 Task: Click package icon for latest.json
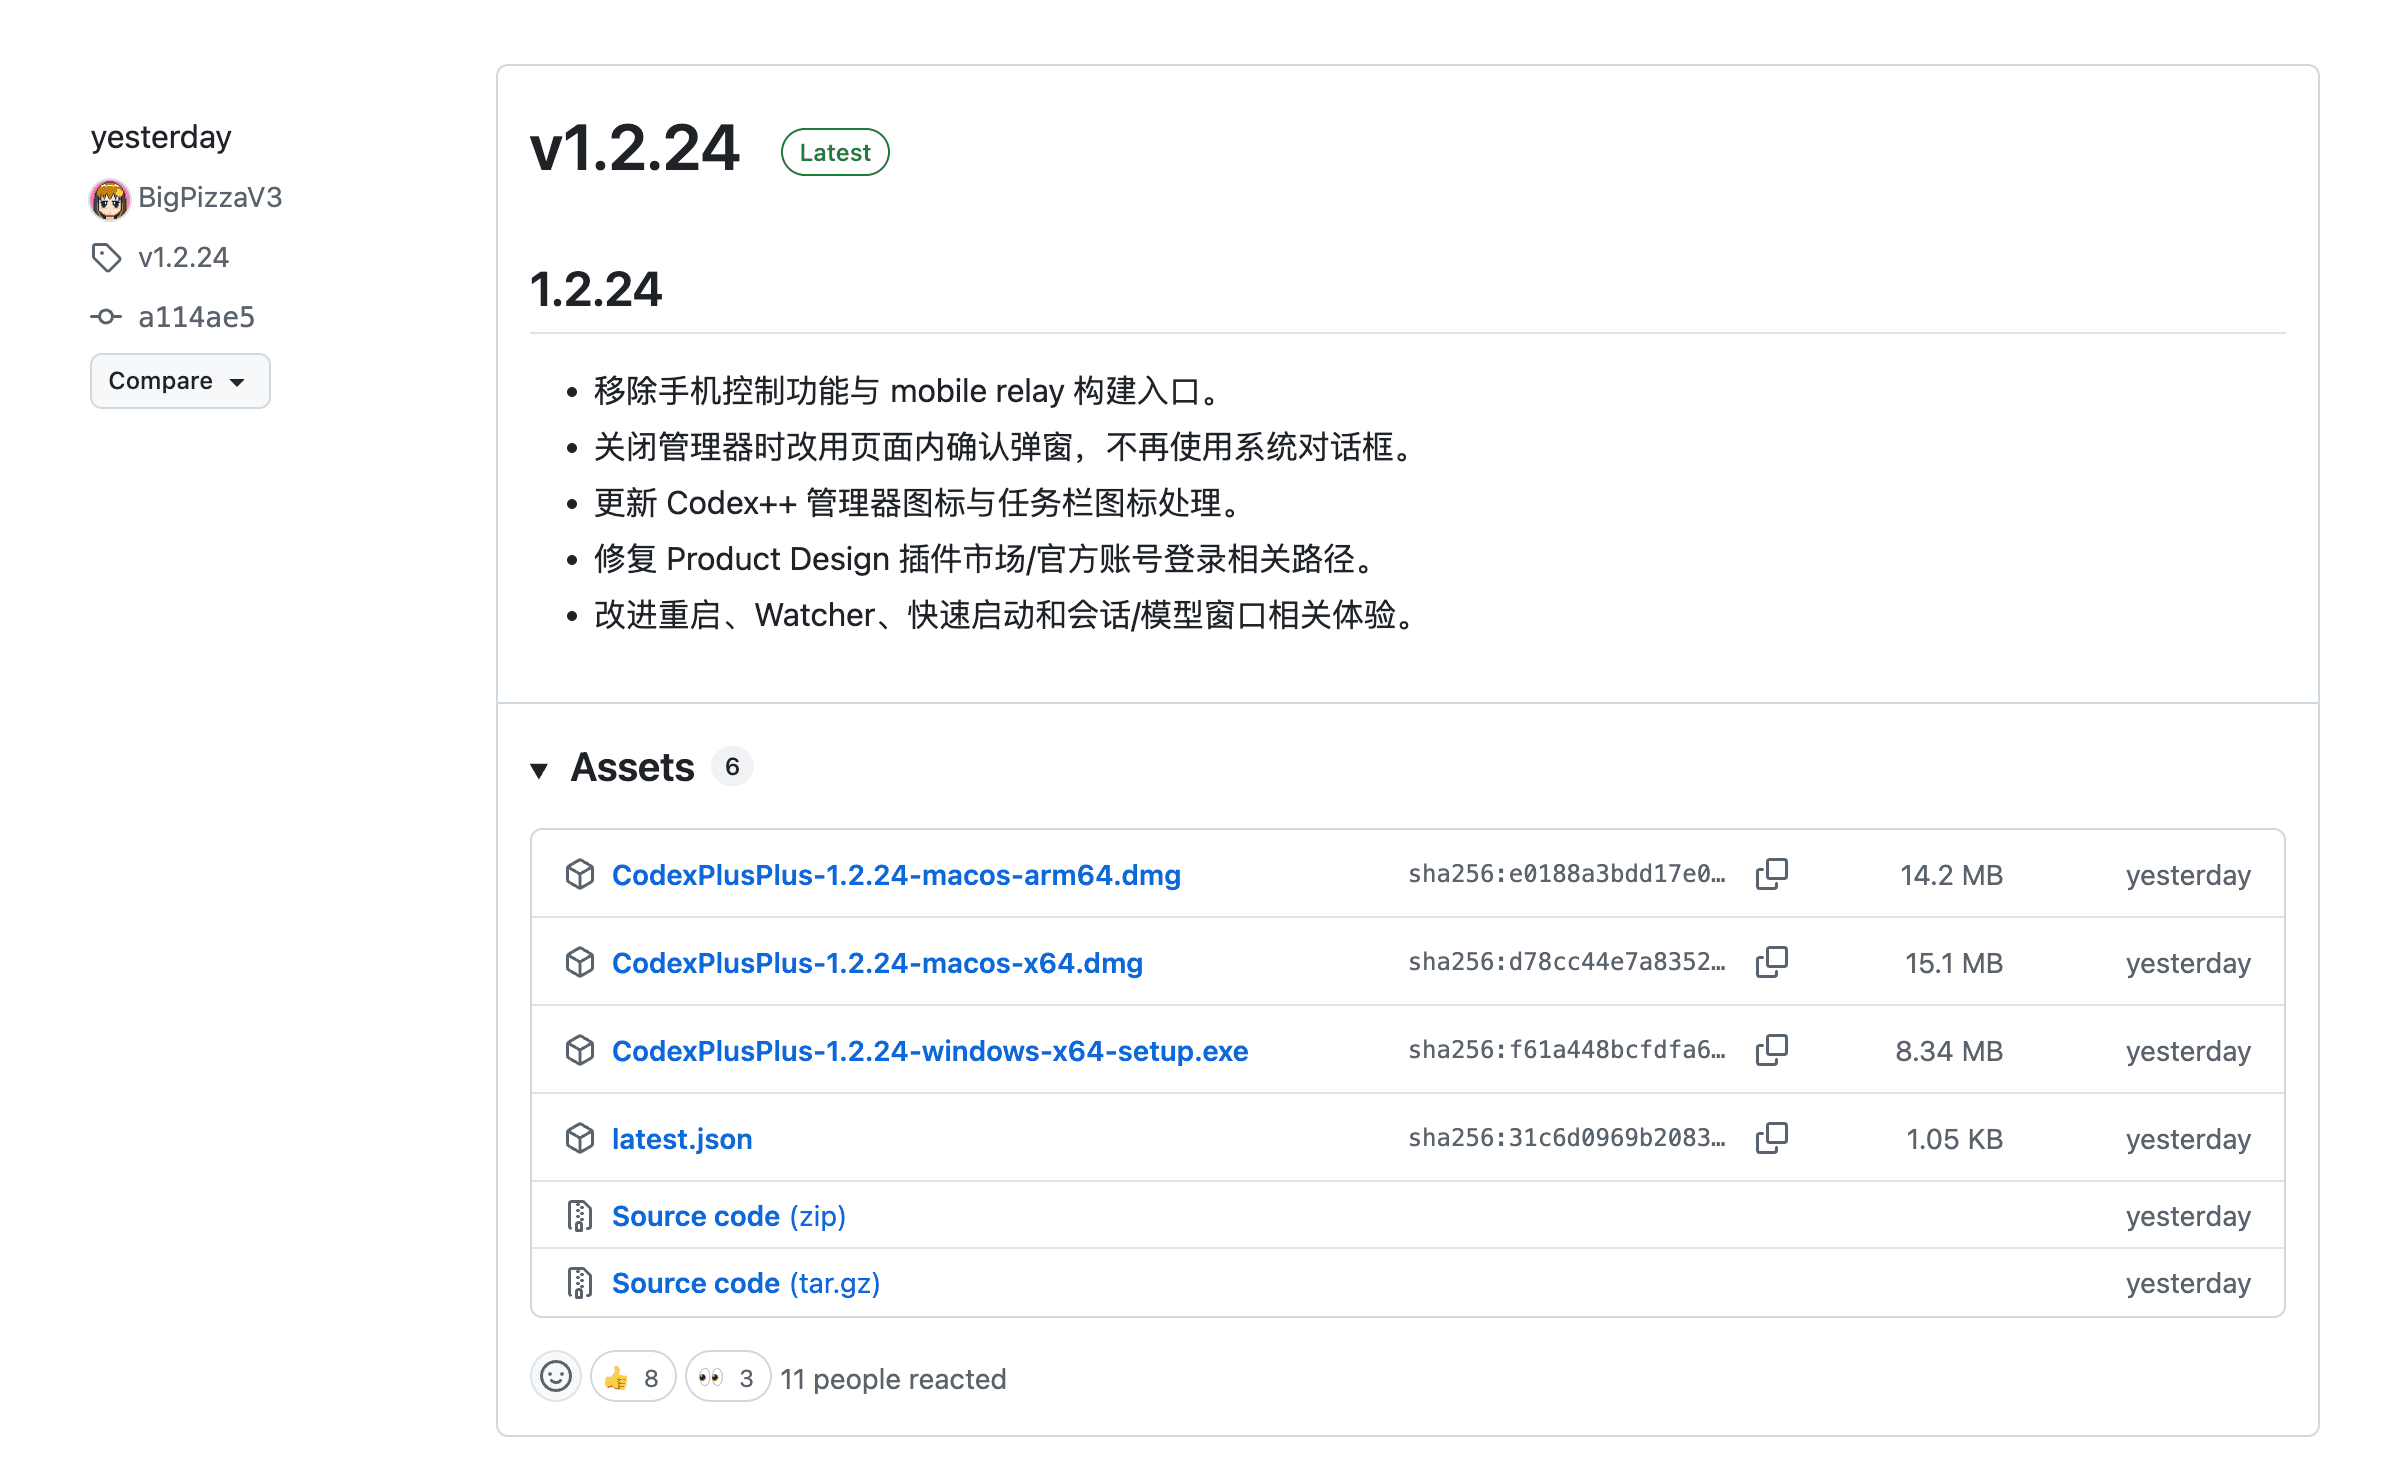[580, 1138]
